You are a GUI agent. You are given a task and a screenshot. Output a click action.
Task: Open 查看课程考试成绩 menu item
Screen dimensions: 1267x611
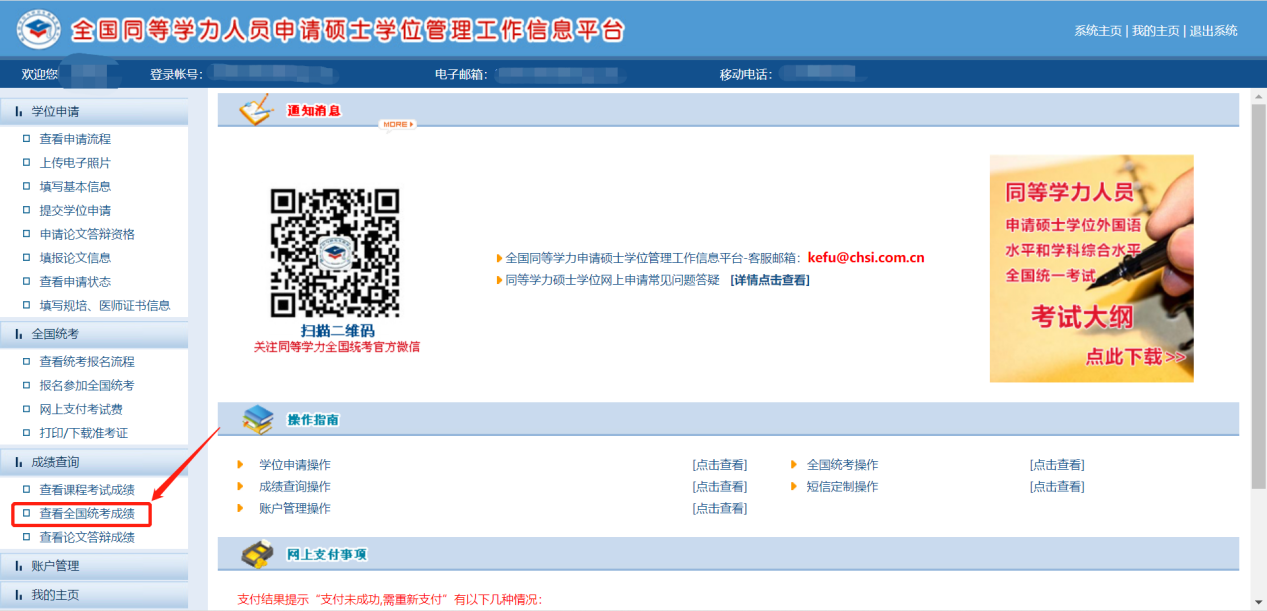coord(87,490)
